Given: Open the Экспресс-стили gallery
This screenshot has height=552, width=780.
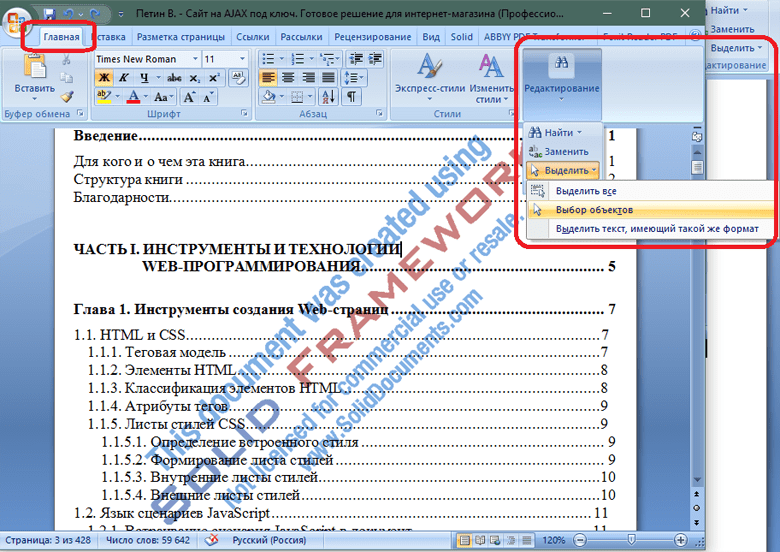Looking at the screenshot, I should point(430,77).
